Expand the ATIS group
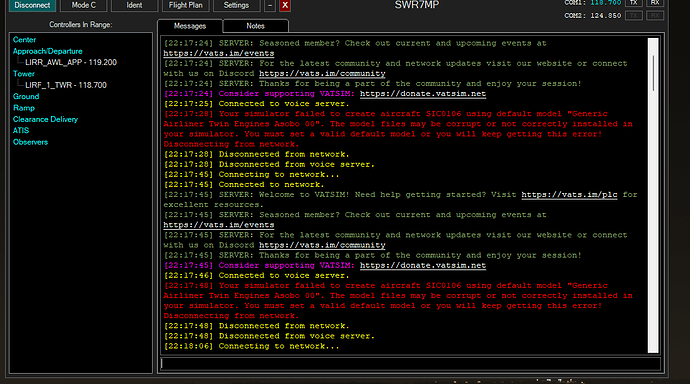This screenshot has height=384, width=690. coord(21,131)
